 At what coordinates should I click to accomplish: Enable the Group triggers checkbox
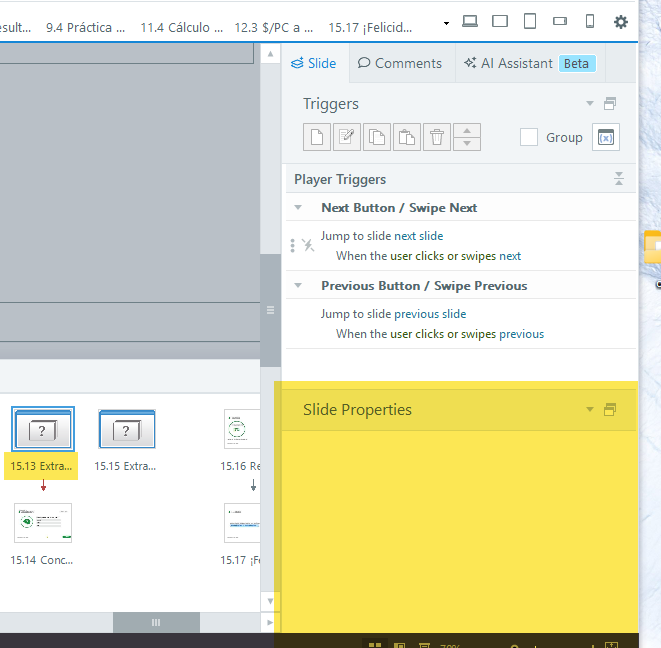point(529,137)
